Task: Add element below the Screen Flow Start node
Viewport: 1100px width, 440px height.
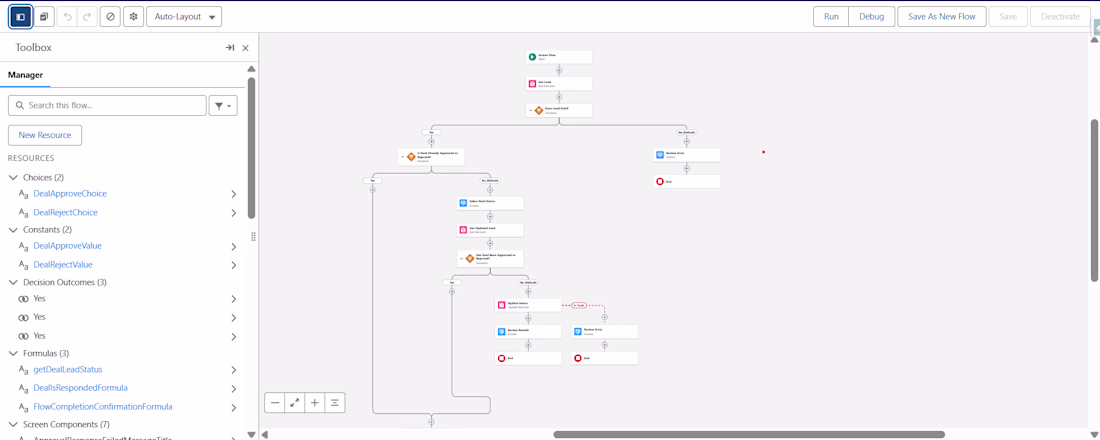Action: [559, 70]
